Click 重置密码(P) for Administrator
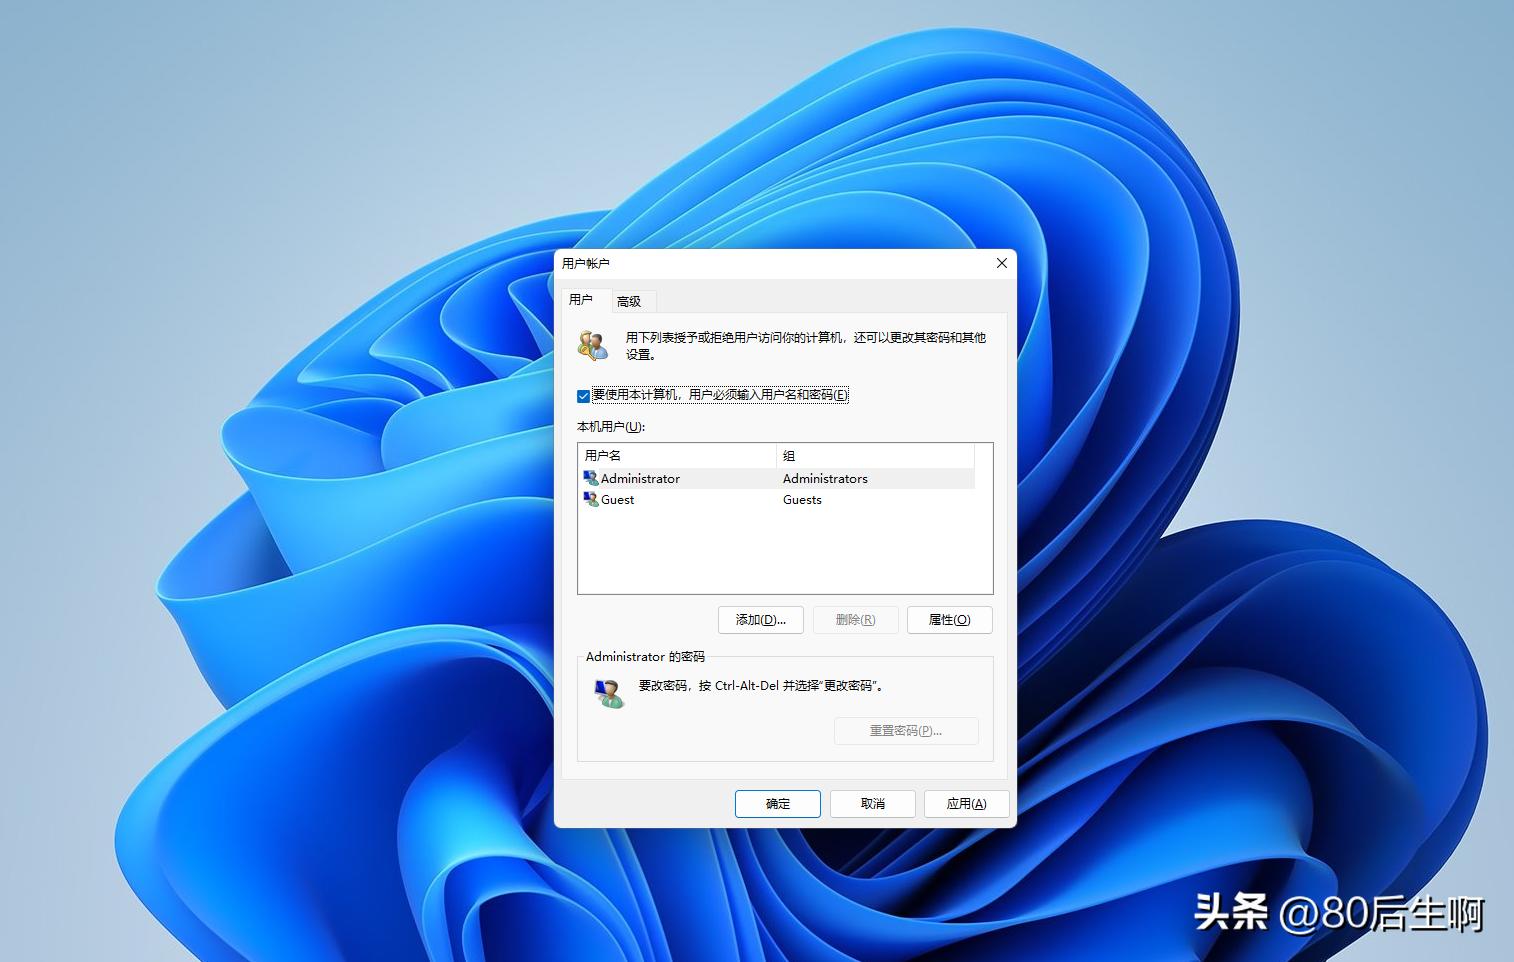Image resolution: width=1514 pixels, height=962 pixels. (905, 730)
